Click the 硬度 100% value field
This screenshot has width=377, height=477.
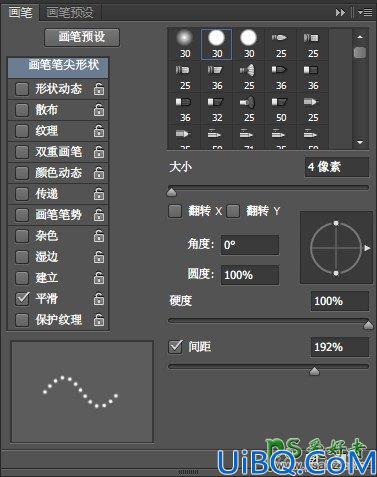[340, 301]
